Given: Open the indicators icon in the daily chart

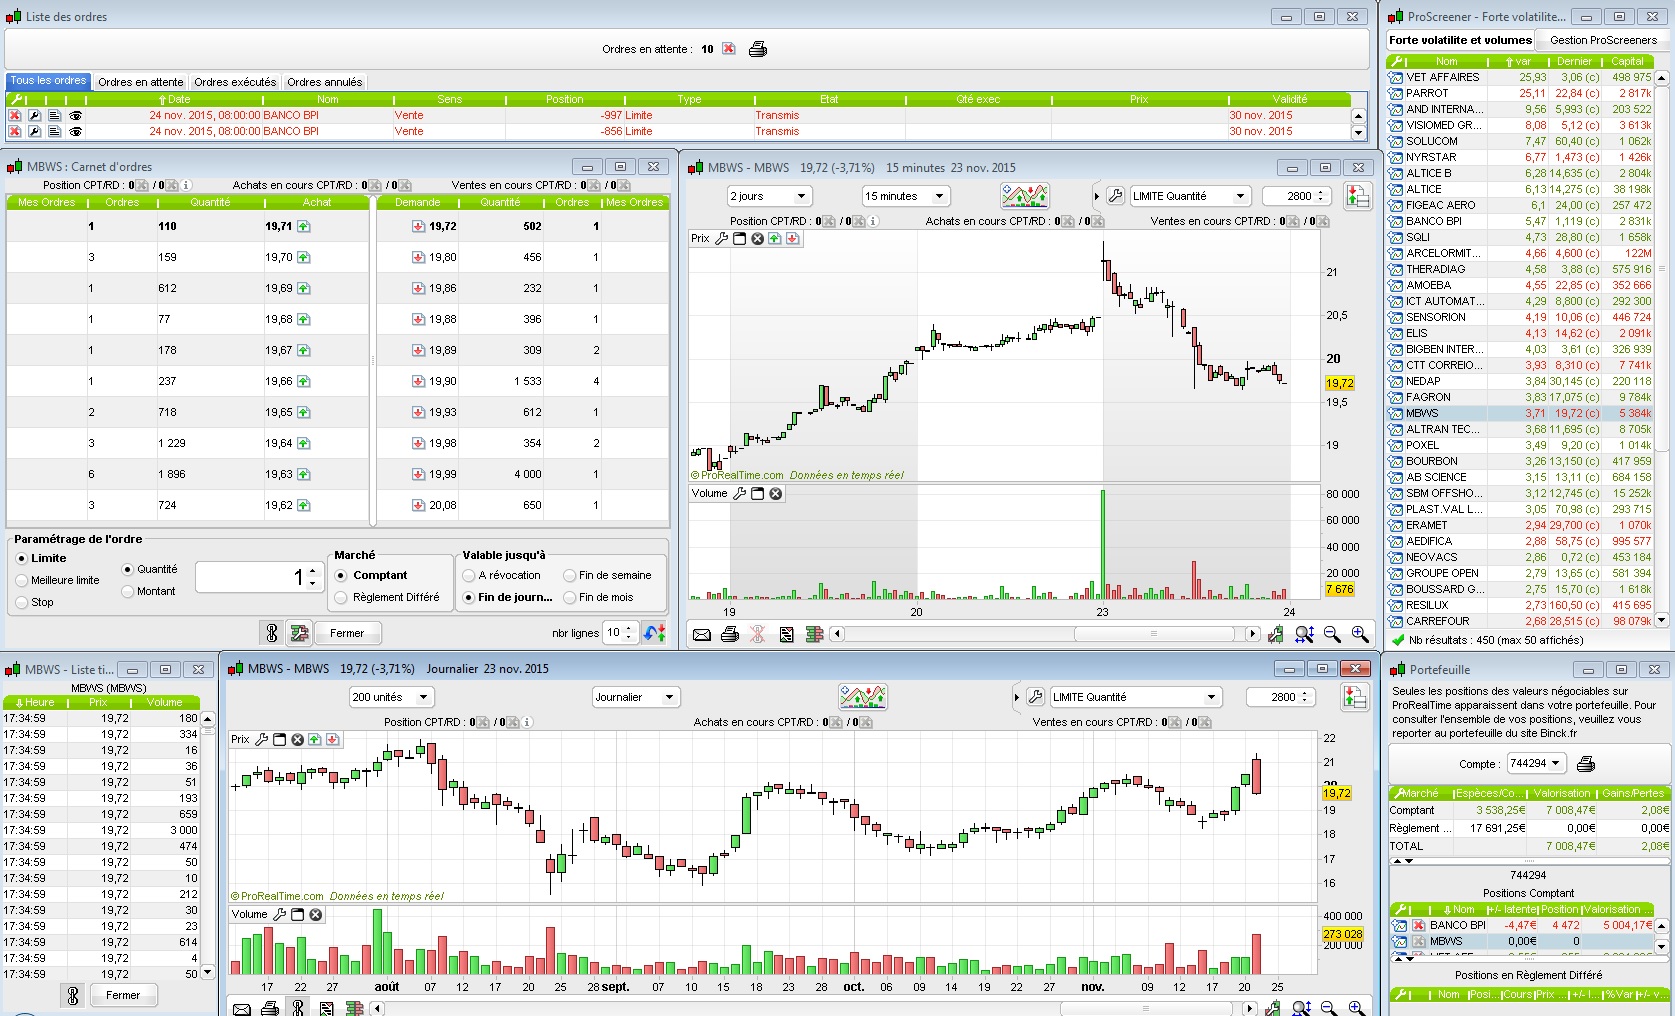Looking at the screenshot, I should (x=863, y=697).
